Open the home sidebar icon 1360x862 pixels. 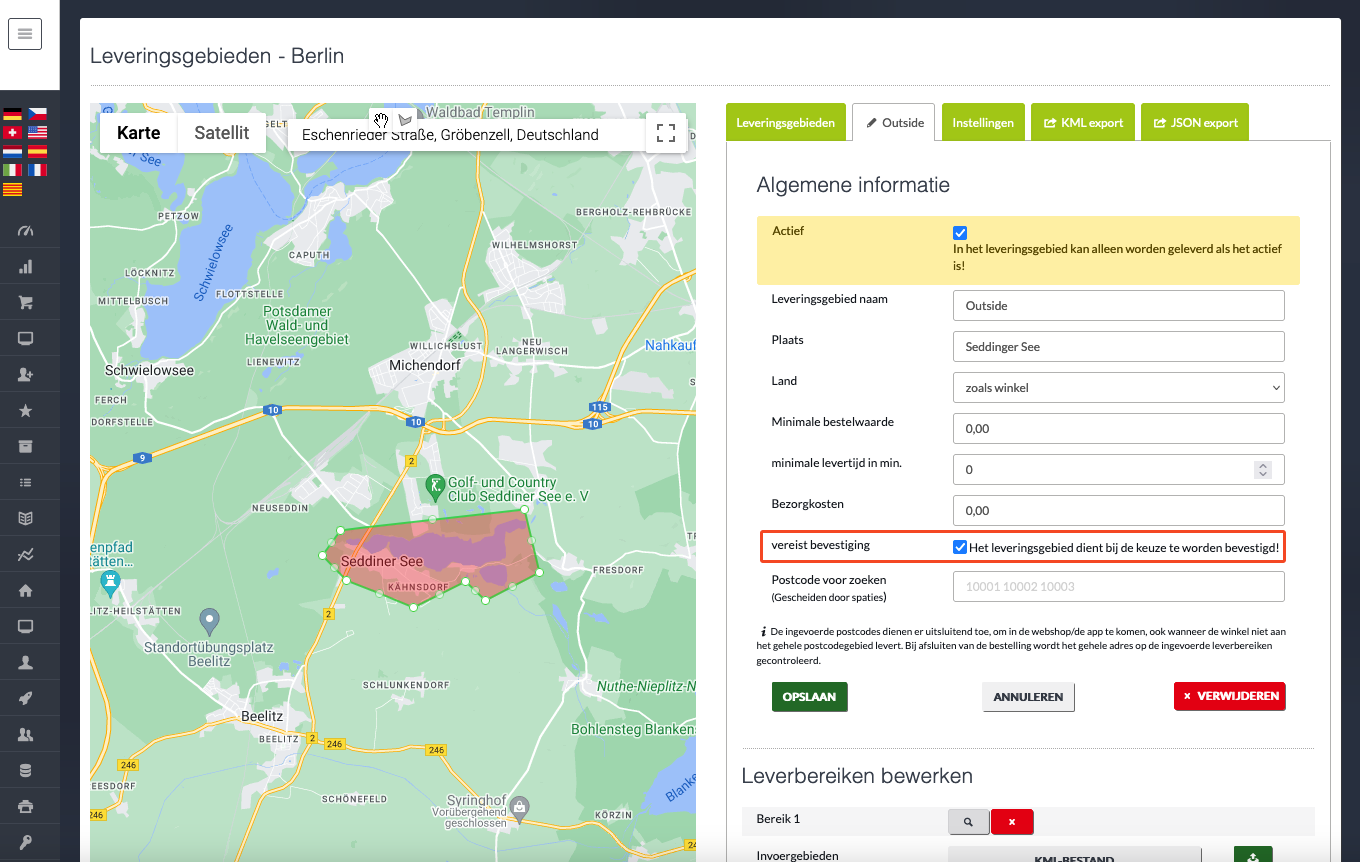point(26,591)
